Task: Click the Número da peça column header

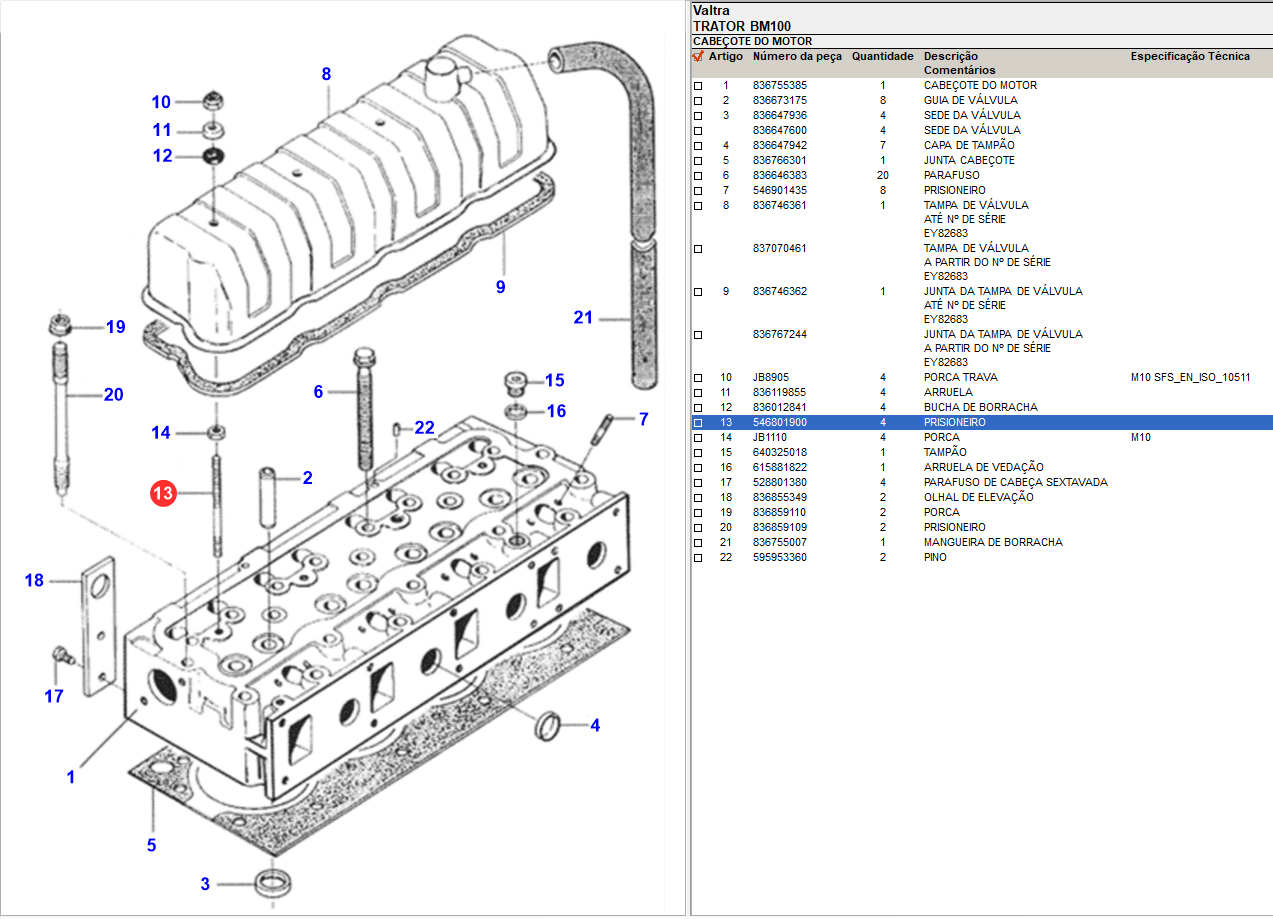Action: [x=797, y=57]
